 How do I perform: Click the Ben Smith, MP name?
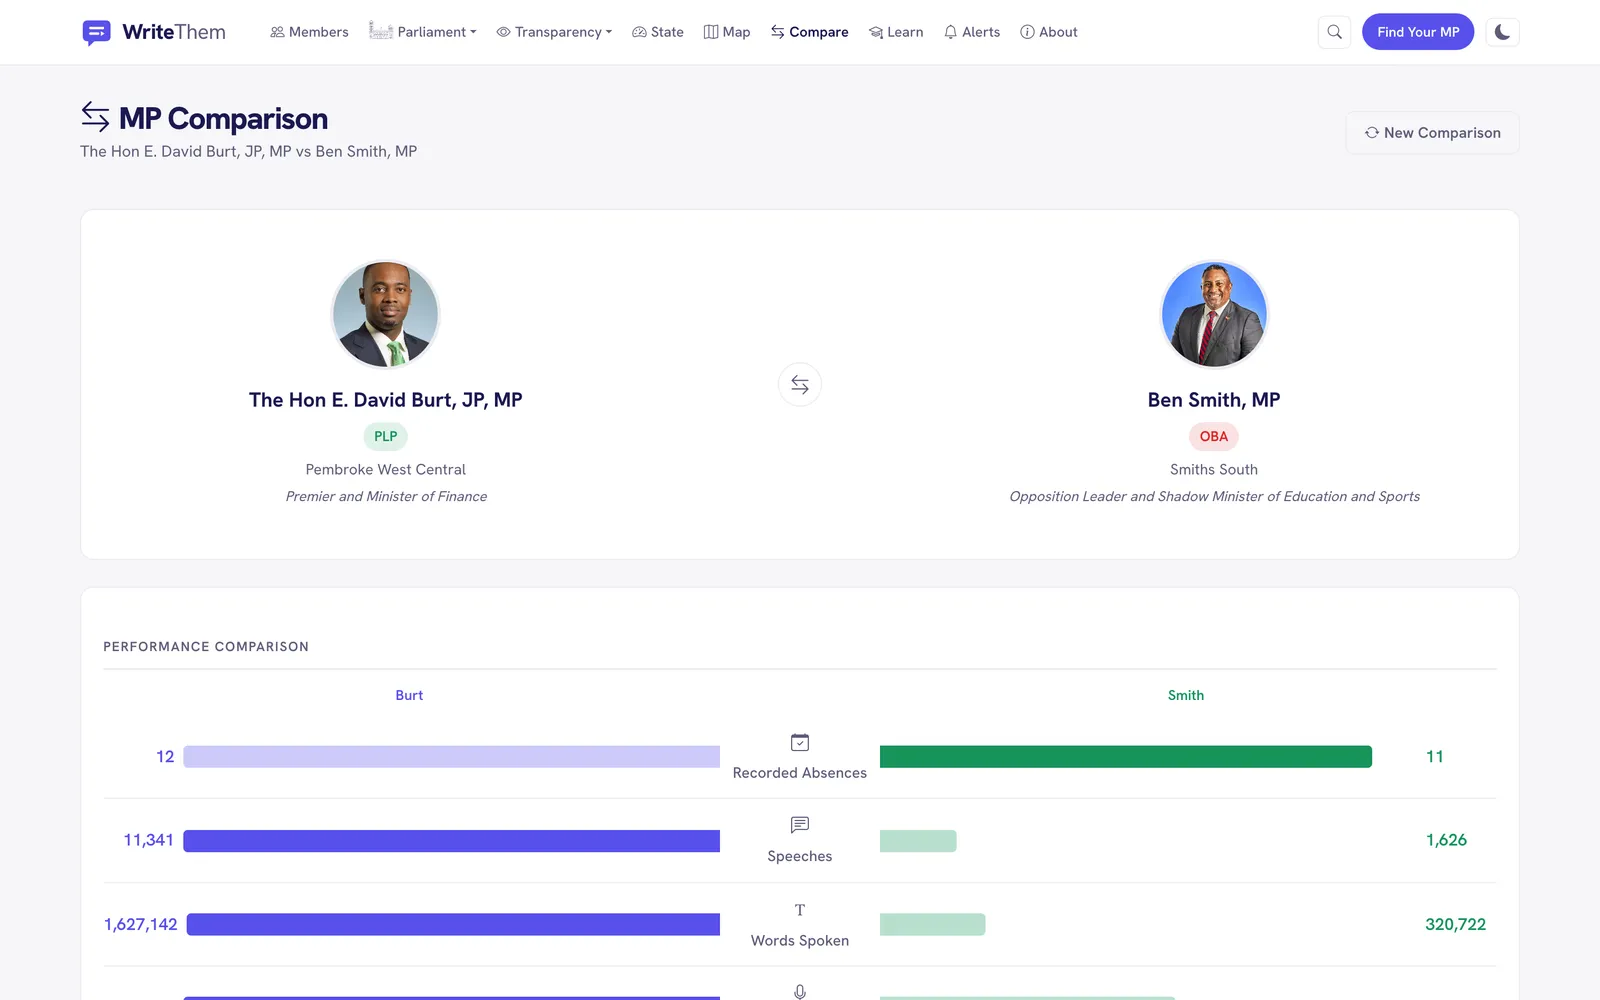[1214, 400]
